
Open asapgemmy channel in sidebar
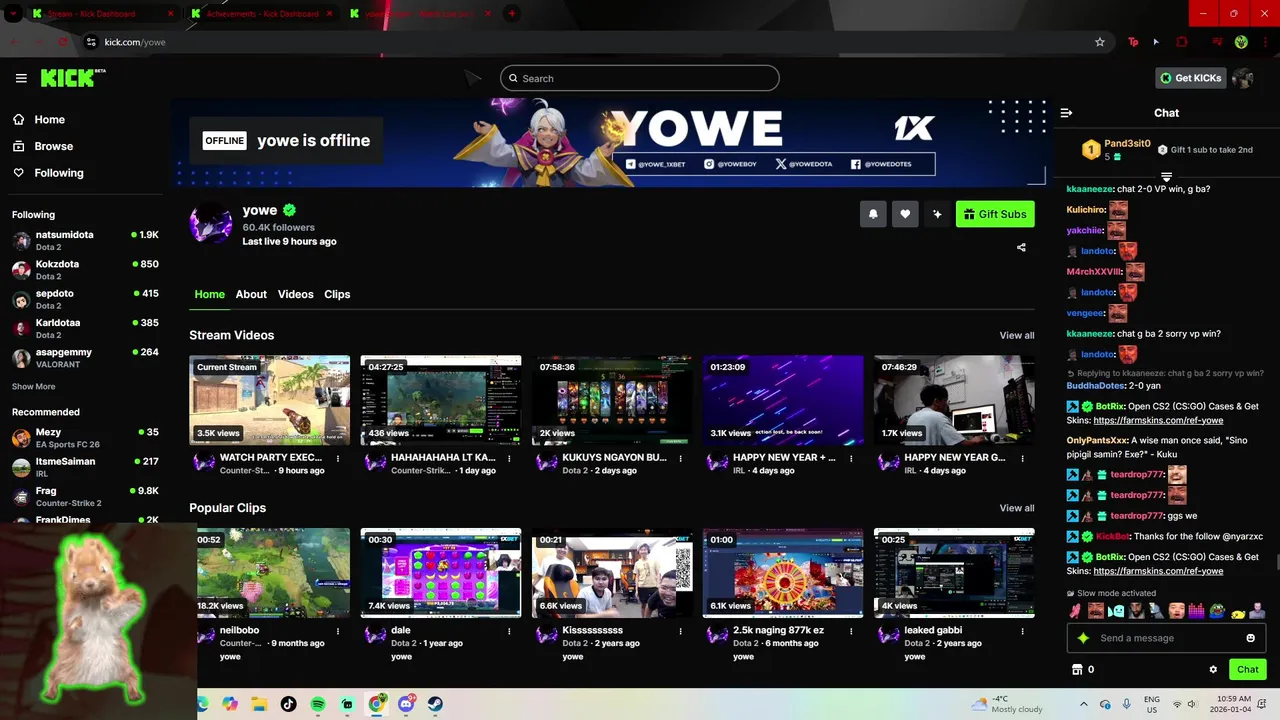pos(85,358)
